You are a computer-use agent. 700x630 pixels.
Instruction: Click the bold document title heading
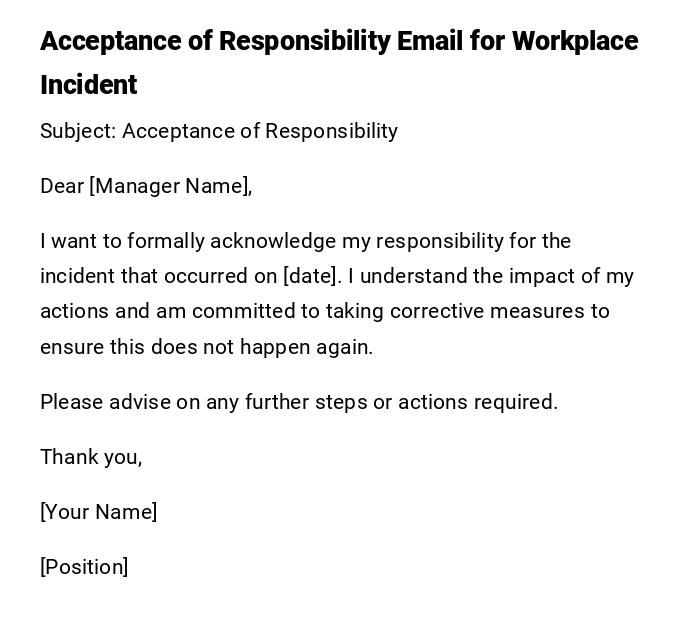pos(338,42)
